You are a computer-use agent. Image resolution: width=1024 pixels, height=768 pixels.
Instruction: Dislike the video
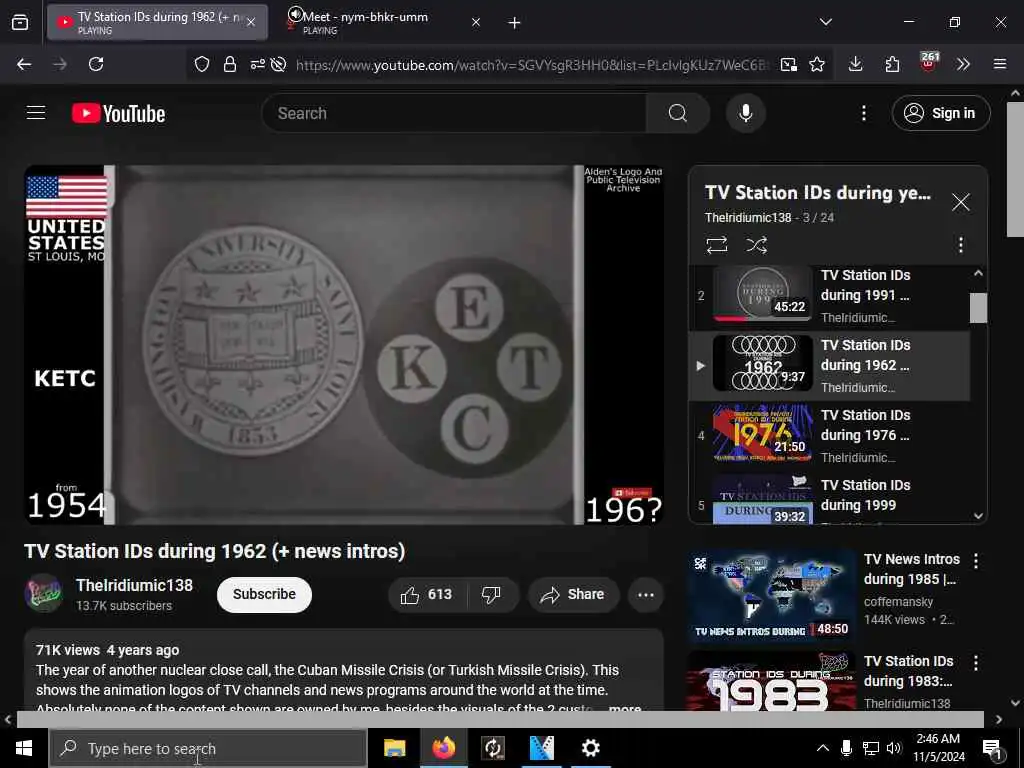(x=491, y=594)
